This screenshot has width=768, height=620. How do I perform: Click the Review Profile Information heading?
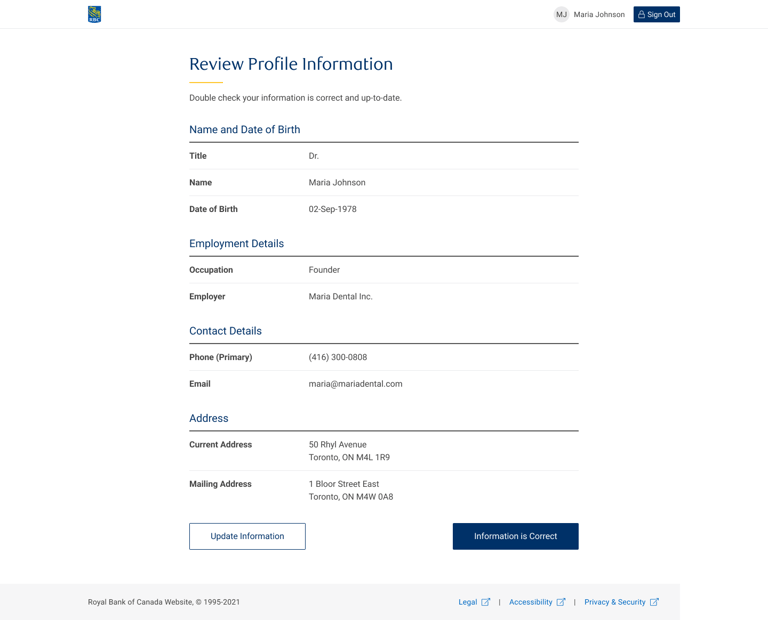pos(291,64)
